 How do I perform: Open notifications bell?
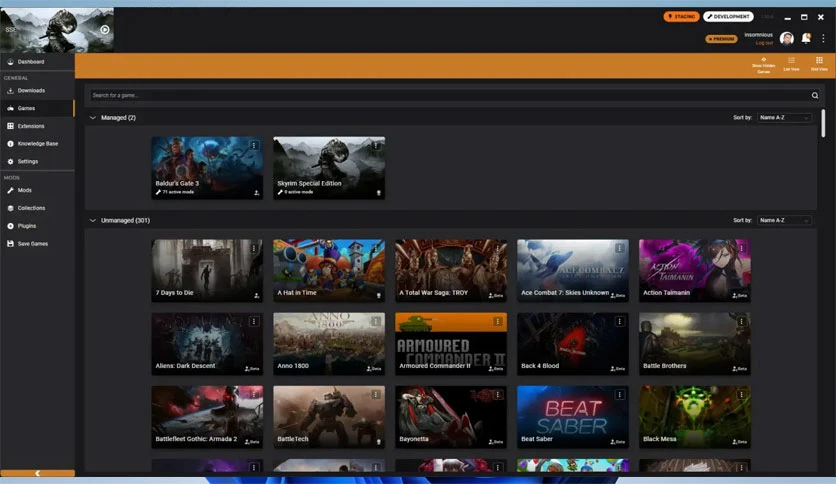pos(806,38)
